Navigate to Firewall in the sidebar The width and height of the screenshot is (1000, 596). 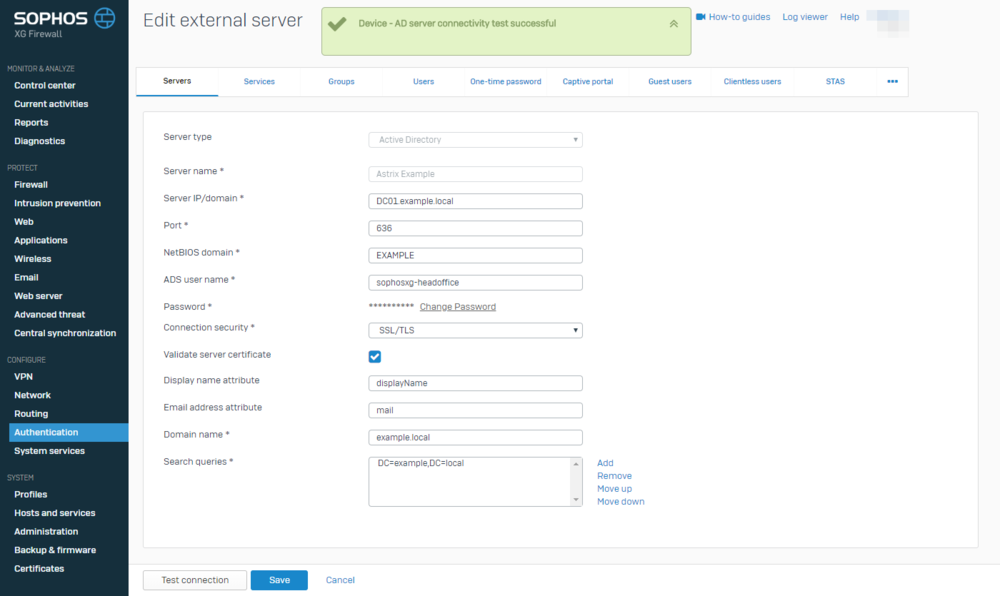click(x=31, y=184)
